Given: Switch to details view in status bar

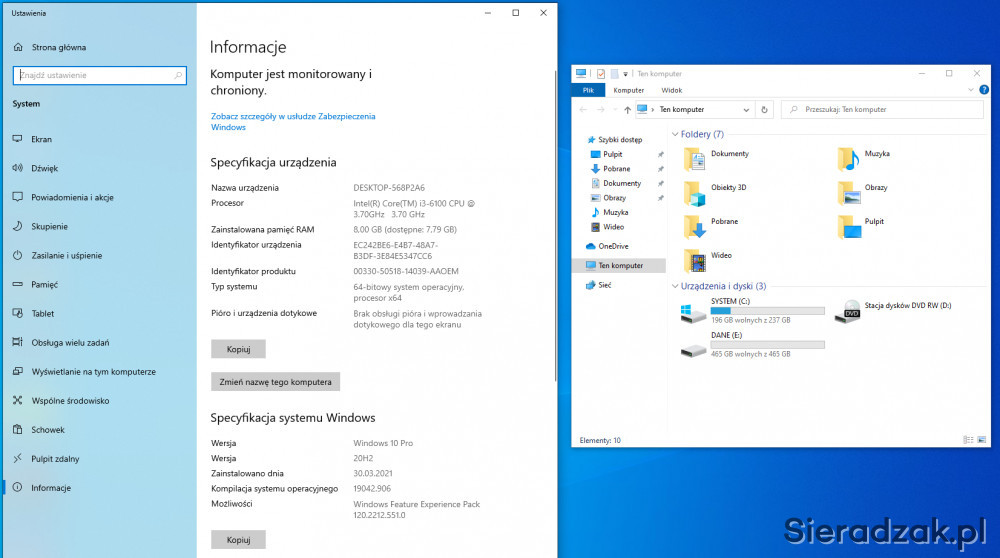Looking at the screenshot, I should pos(968,440).
